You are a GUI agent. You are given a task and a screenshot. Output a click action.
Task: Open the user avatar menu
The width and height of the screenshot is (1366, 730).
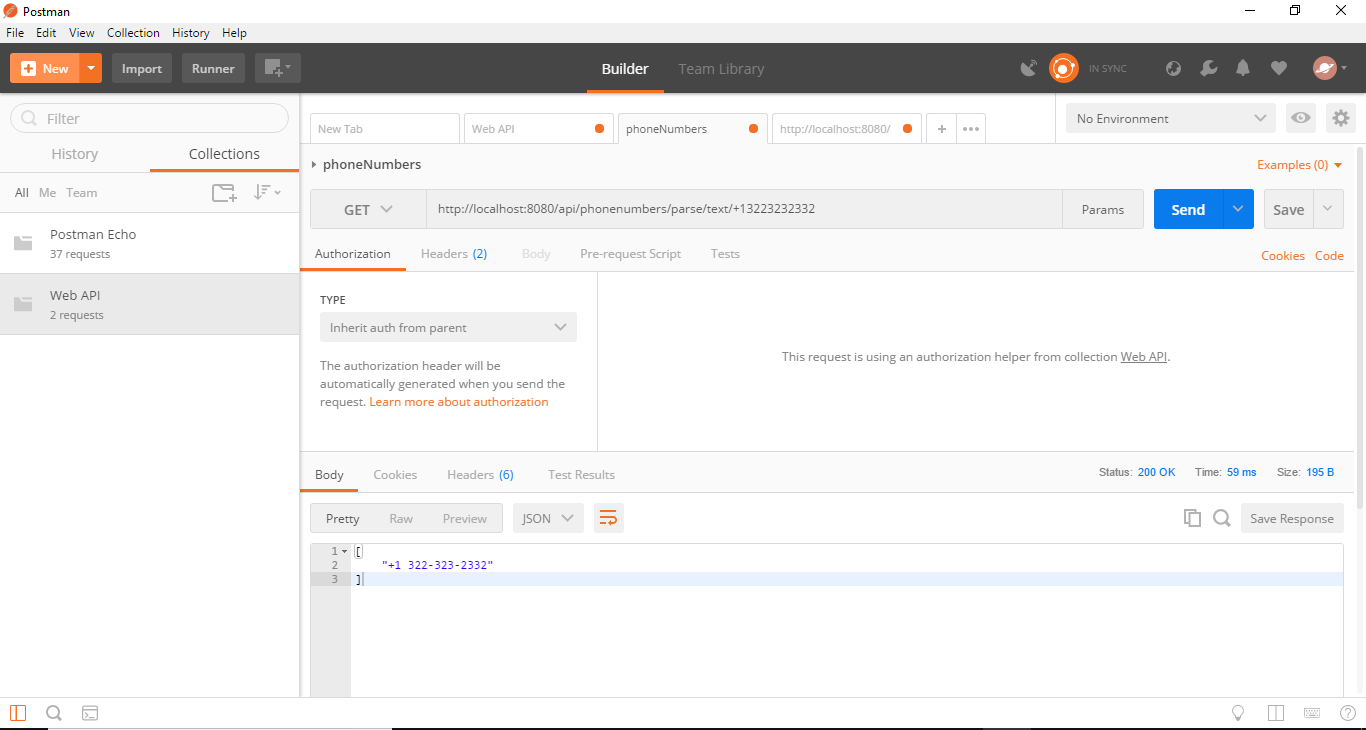[x=1329, y=68]
